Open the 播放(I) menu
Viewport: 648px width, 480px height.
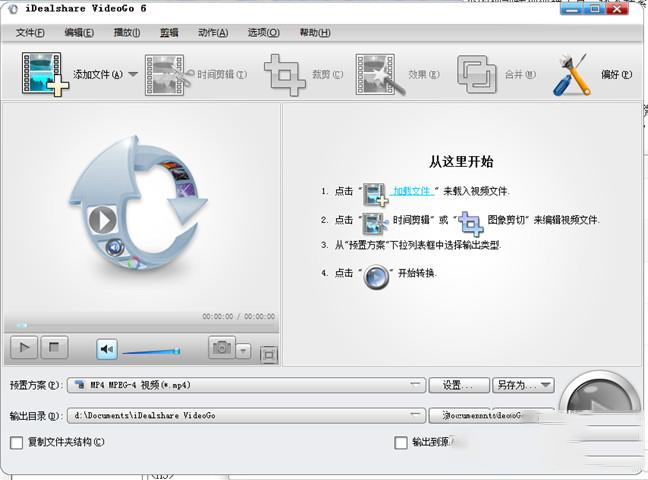pyautogui.click(x=127, y=33)
